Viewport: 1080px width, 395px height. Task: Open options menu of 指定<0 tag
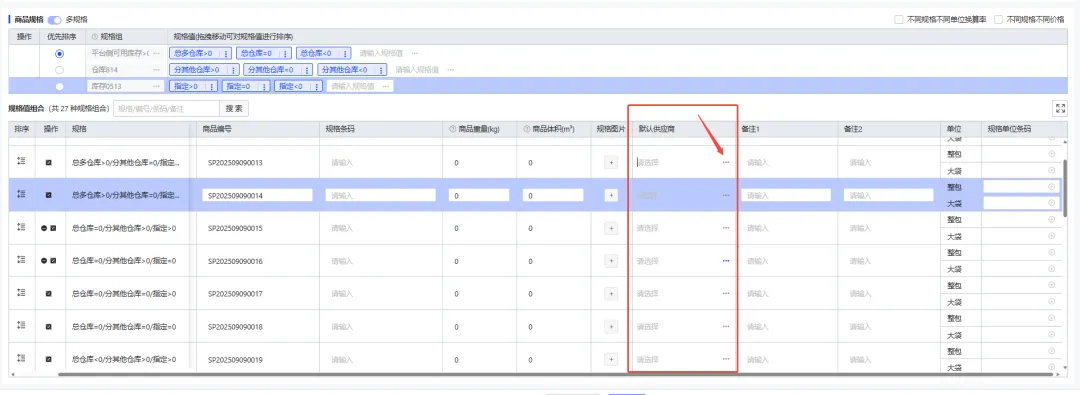[x=316, y=87]
